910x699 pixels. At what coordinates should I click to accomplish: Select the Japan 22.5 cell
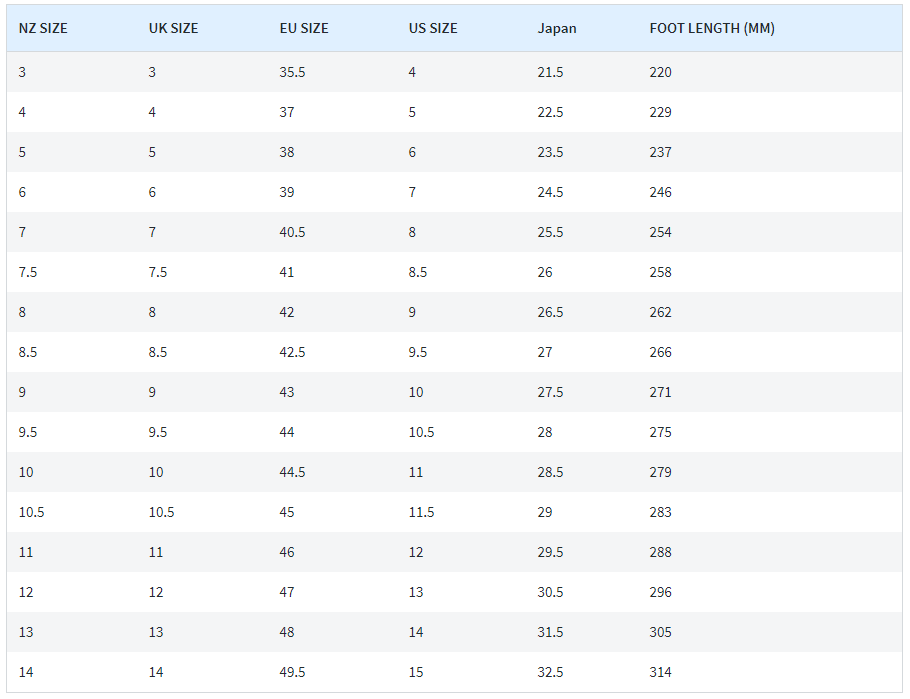coord(550,112)
